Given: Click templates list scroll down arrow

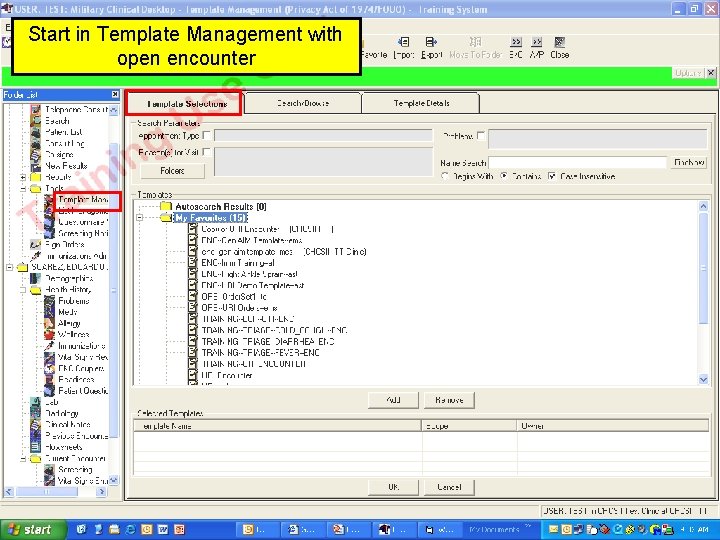Looking at the screenshot, I should click(703, 379).
